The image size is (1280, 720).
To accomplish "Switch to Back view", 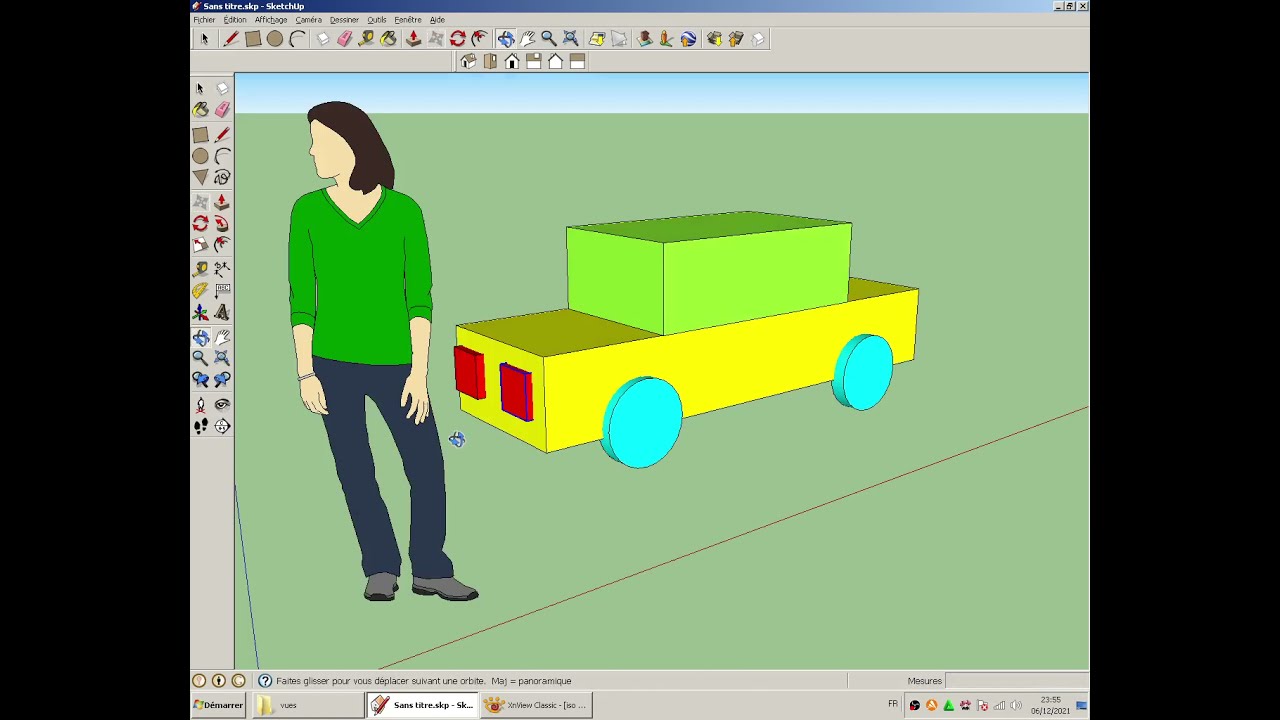I will pyautogui.click(x=556, y=62).
